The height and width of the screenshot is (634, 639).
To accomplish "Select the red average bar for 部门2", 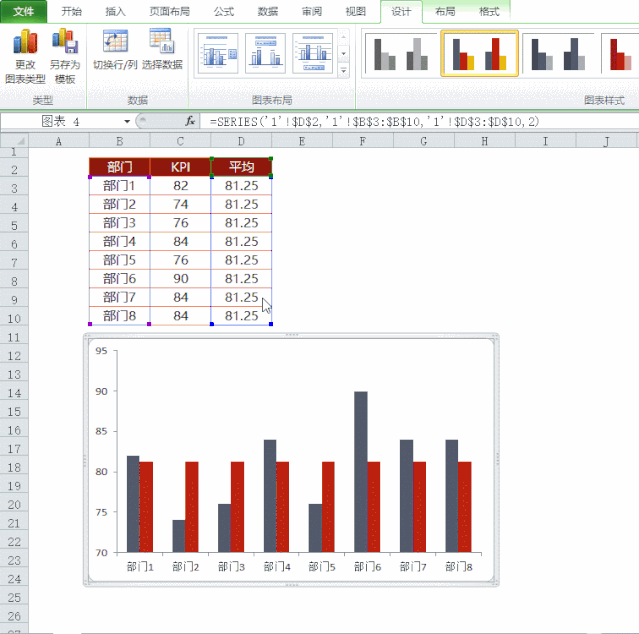I will [192, 507].
